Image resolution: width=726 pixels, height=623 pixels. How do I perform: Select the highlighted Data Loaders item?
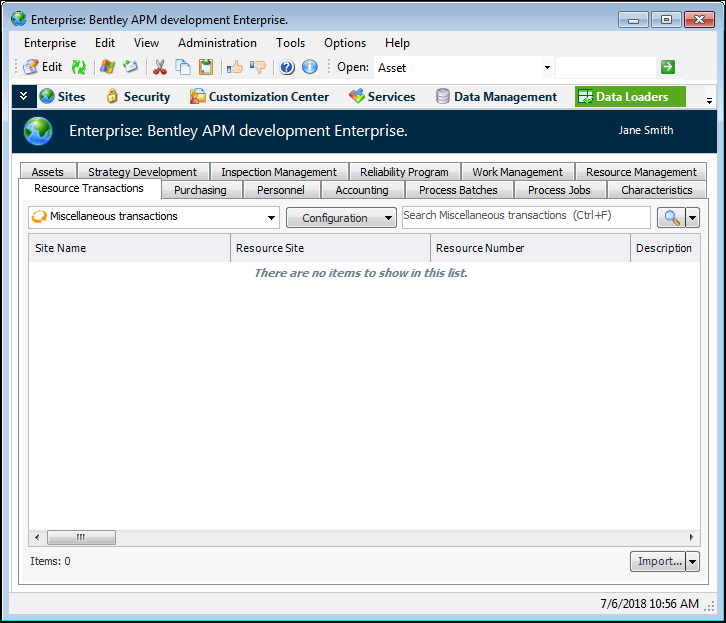[630, 96]
